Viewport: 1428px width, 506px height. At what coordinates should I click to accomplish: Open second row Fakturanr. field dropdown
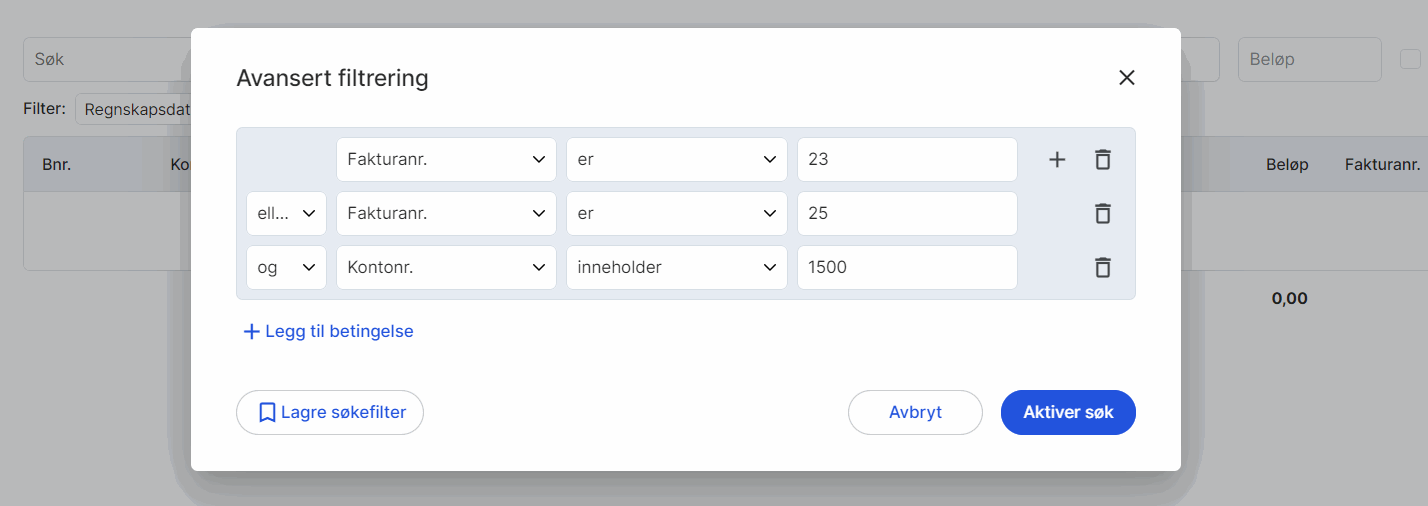[446, 214]
